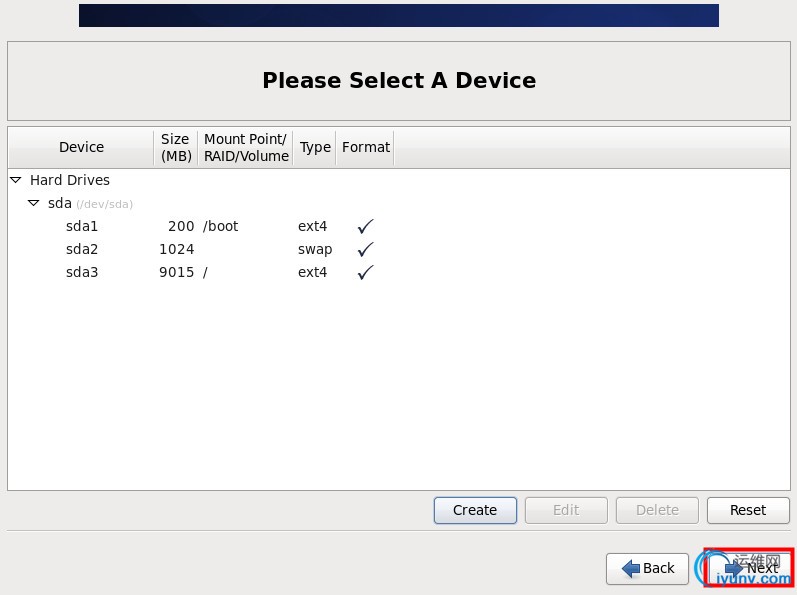Click the /boot mount point text

click(221, 226)
